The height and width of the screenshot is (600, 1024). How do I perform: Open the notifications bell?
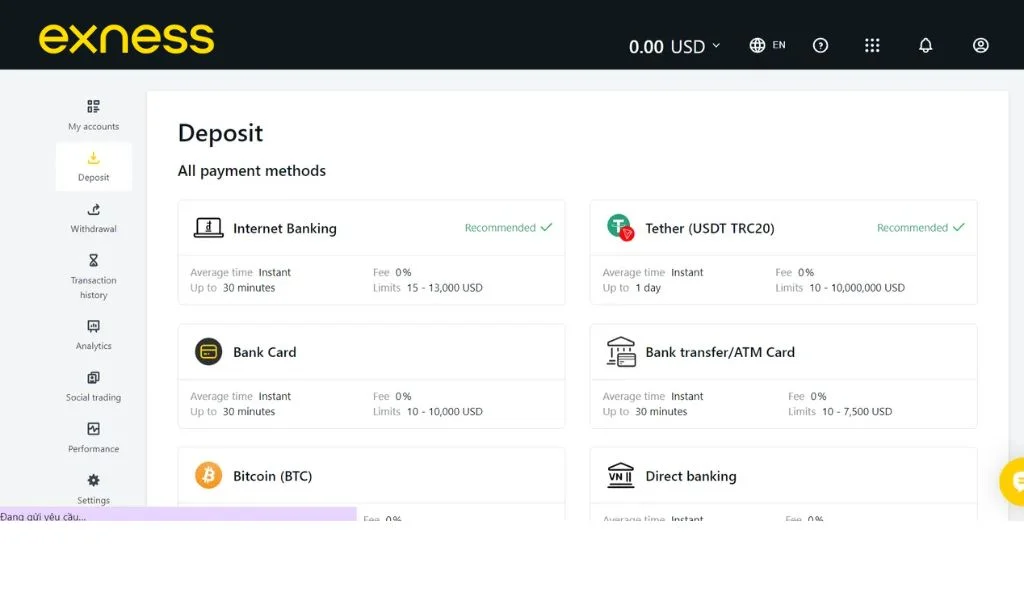[x=925, y=45]
